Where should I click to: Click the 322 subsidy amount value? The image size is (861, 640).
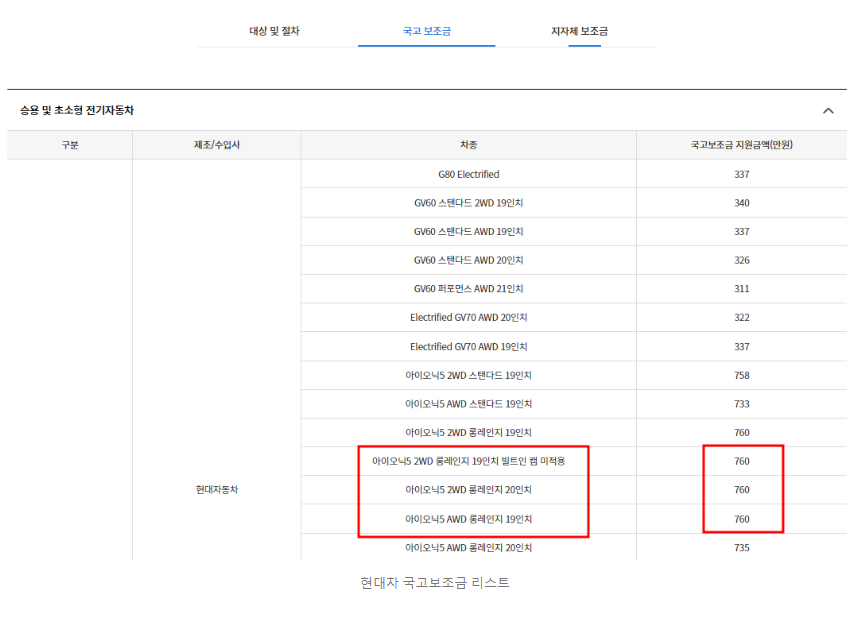(742, 318)
